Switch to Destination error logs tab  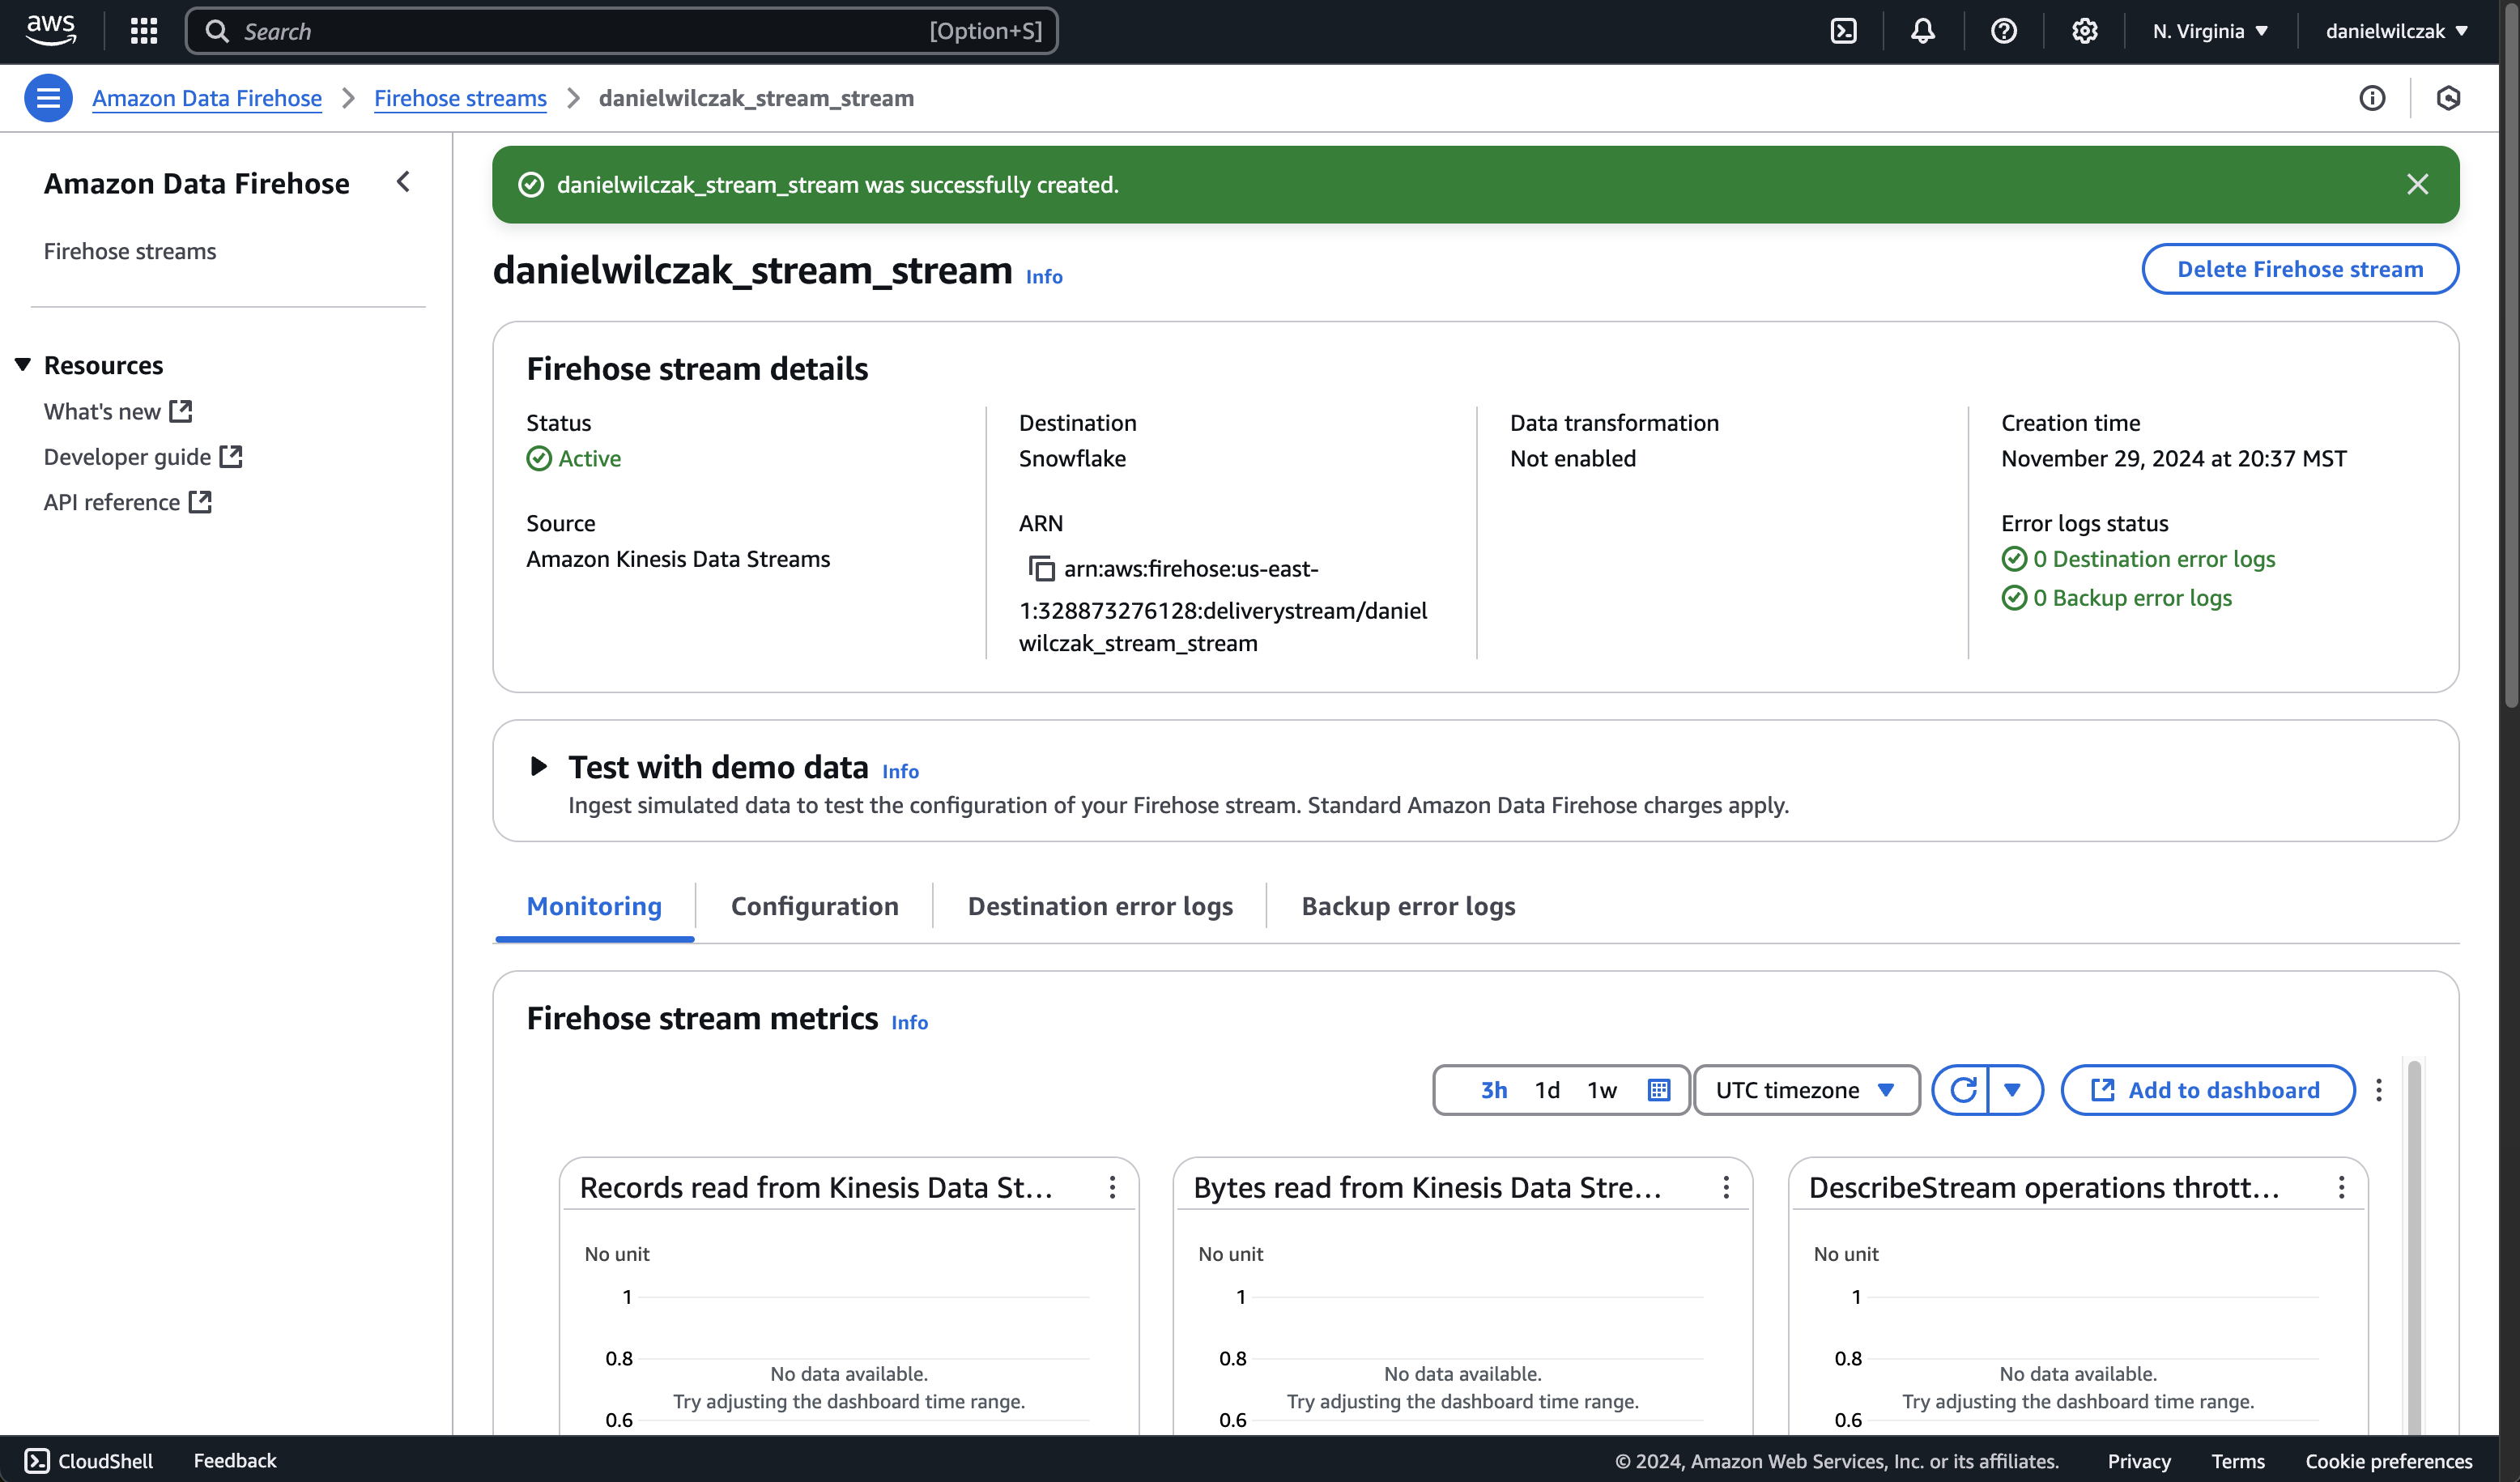point(1100,906)
